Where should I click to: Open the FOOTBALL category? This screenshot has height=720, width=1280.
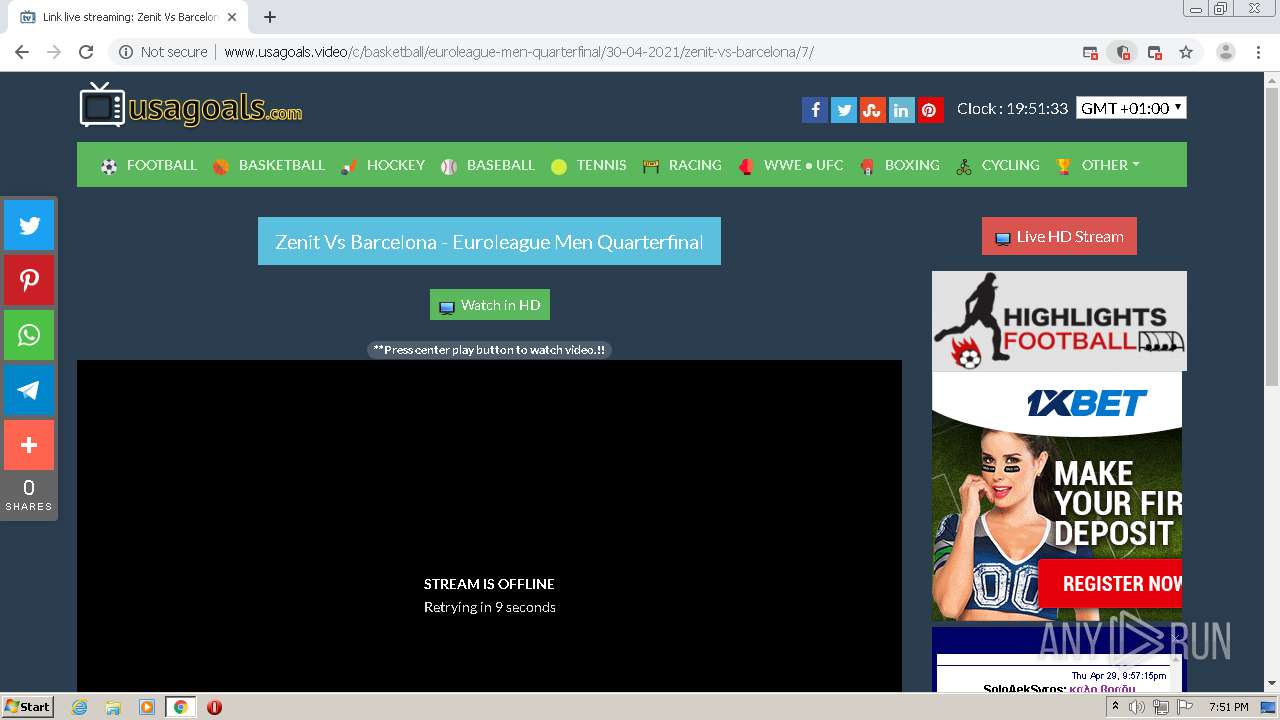point(149,165)
